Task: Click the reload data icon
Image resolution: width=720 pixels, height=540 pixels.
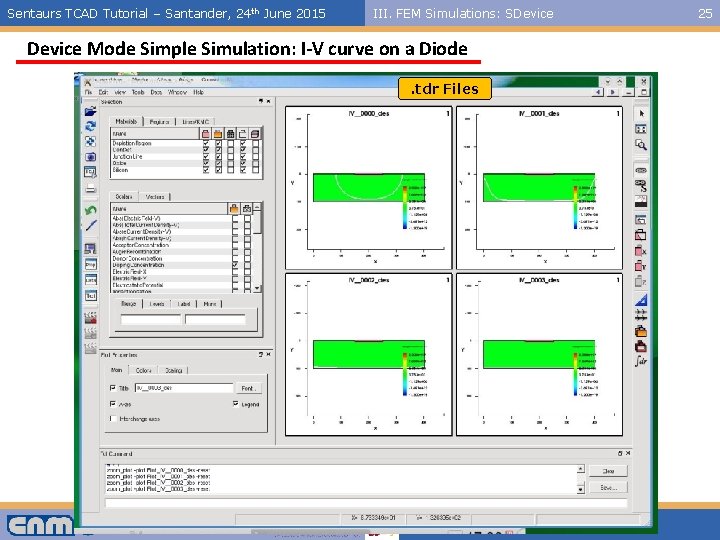Action: click(x=90, y=126)
